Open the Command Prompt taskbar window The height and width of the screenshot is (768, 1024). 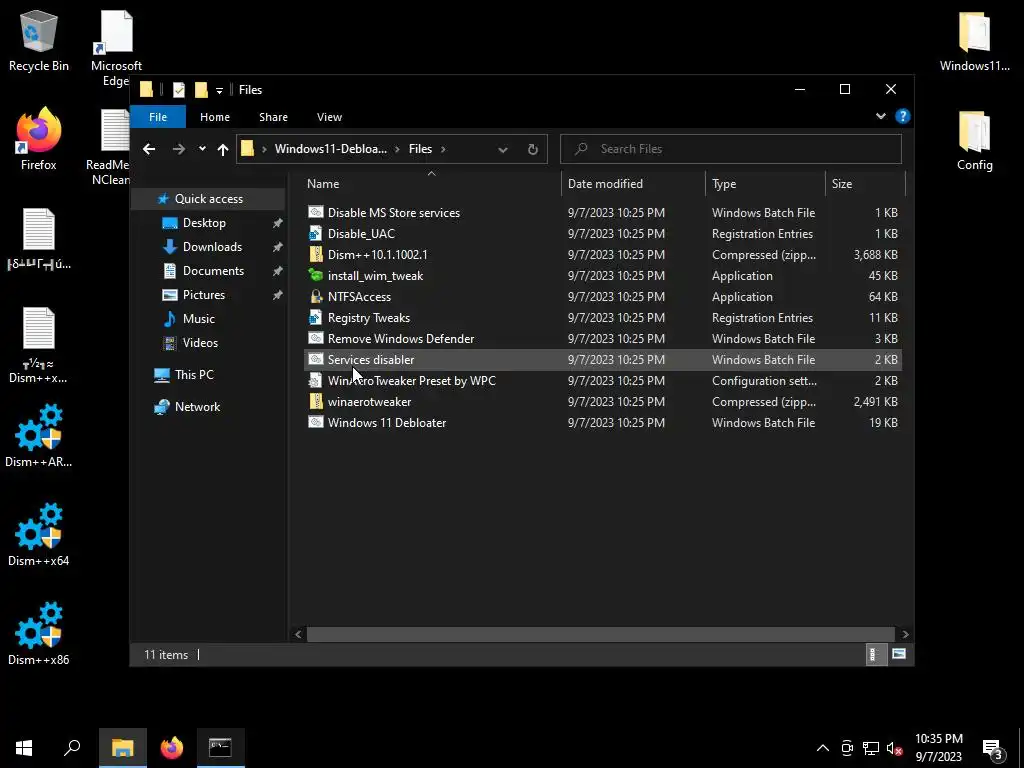coord(220,748)
